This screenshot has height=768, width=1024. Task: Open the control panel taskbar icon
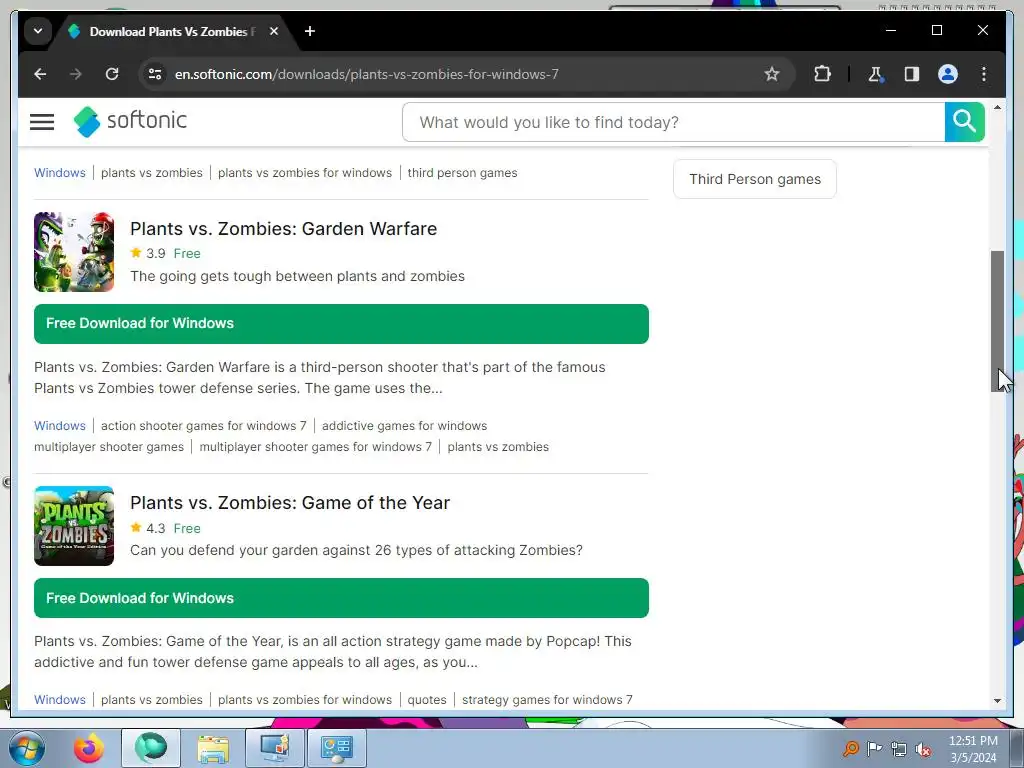coord(336,748)
